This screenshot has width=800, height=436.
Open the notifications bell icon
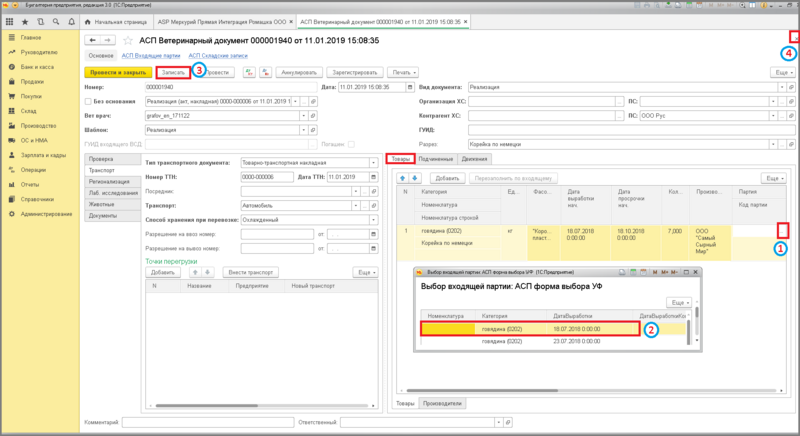(71, 22)
